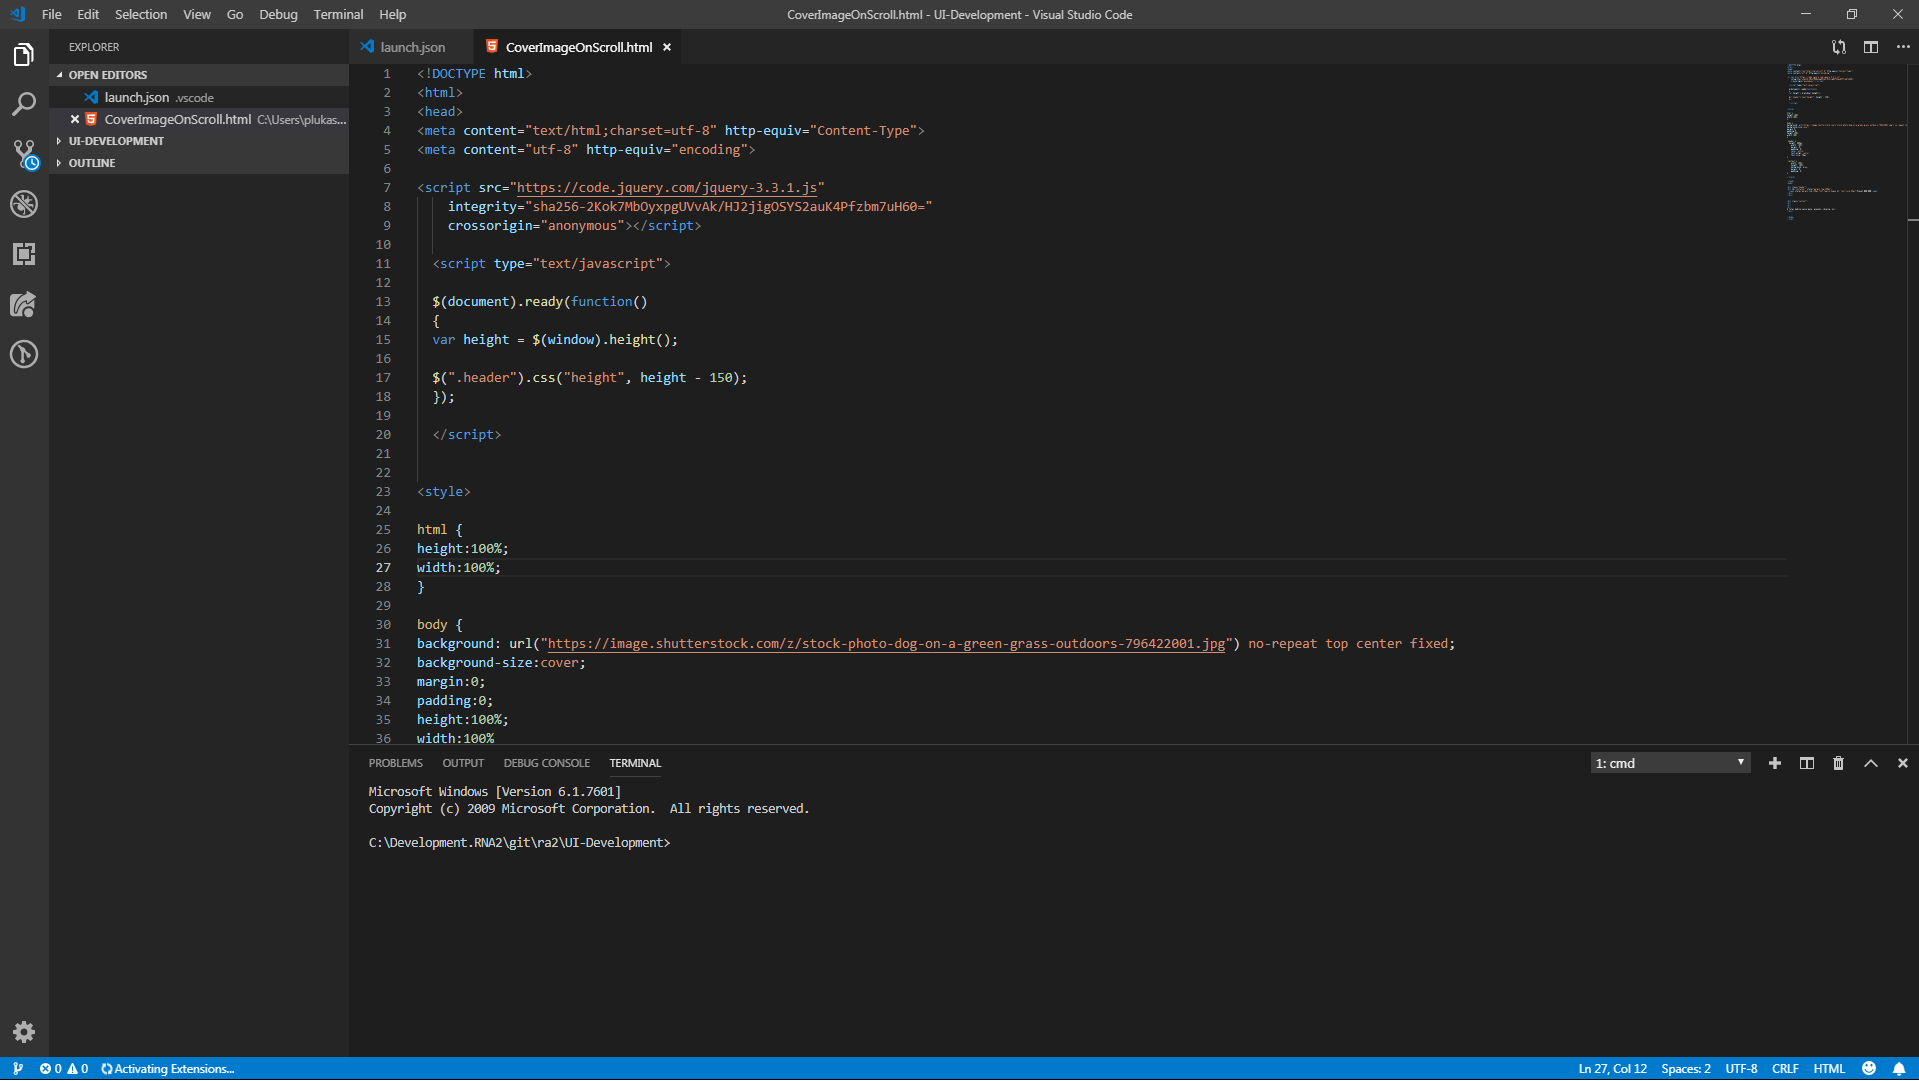This screenshot has height=1081, width=1919.
Task: Follow the shutterstock image URL link
Action: [x=886, y=643]
